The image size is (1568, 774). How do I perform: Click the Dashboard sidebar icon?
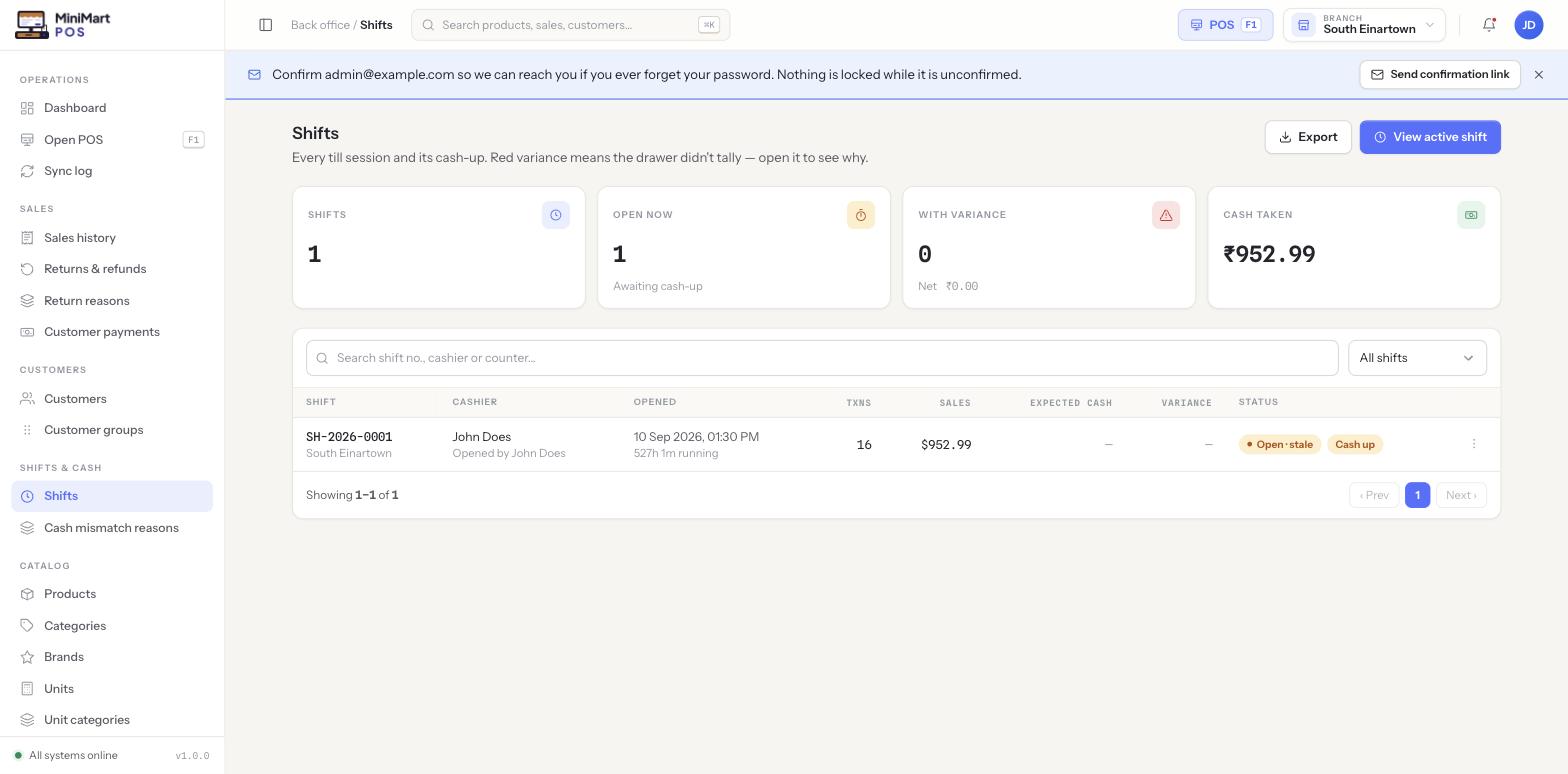(27, 108)
